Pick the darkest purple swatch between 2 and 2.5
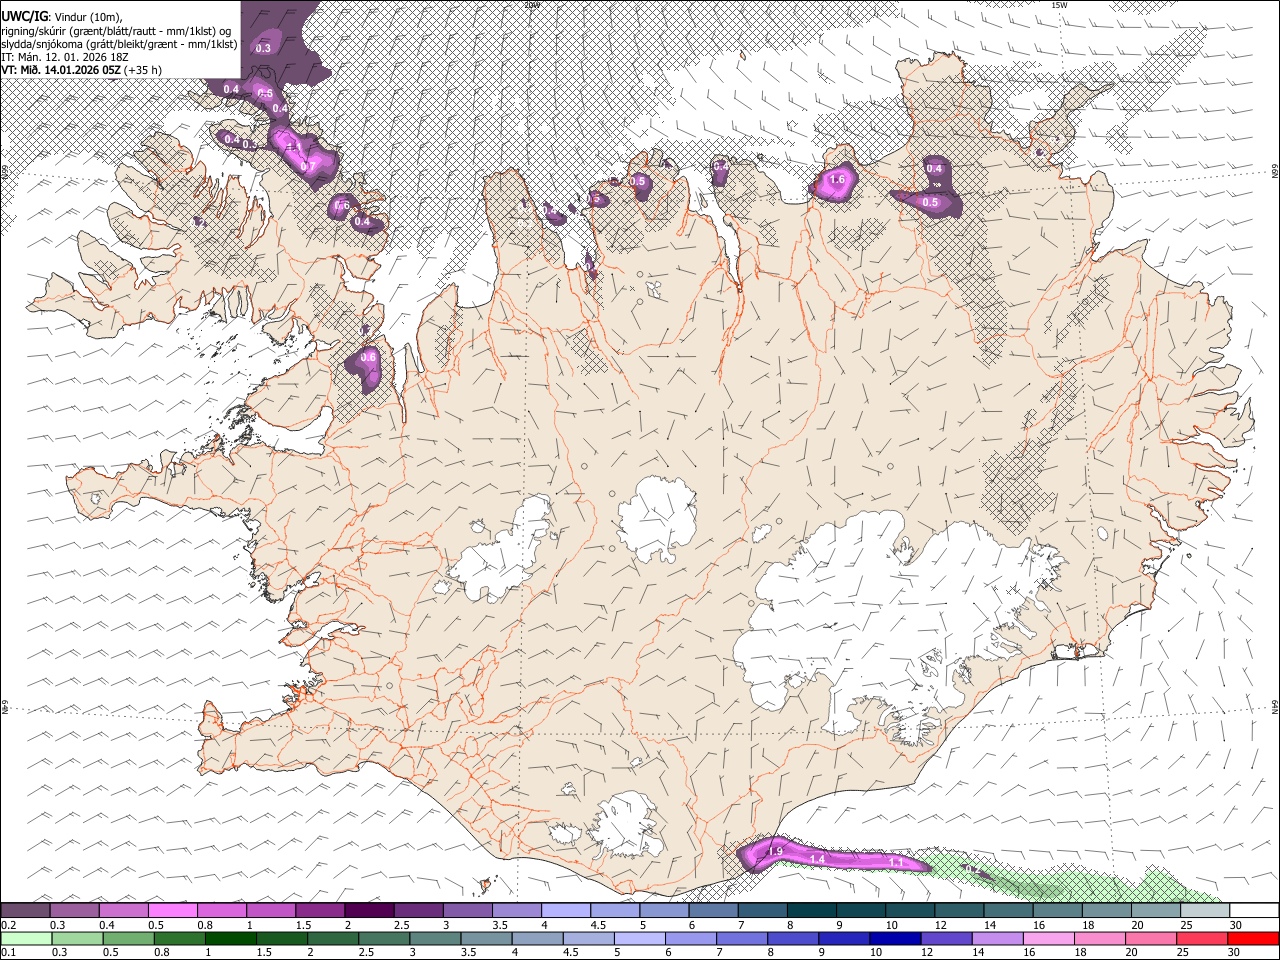This screenshot has height=960, width=1280. tap(369, 910)
